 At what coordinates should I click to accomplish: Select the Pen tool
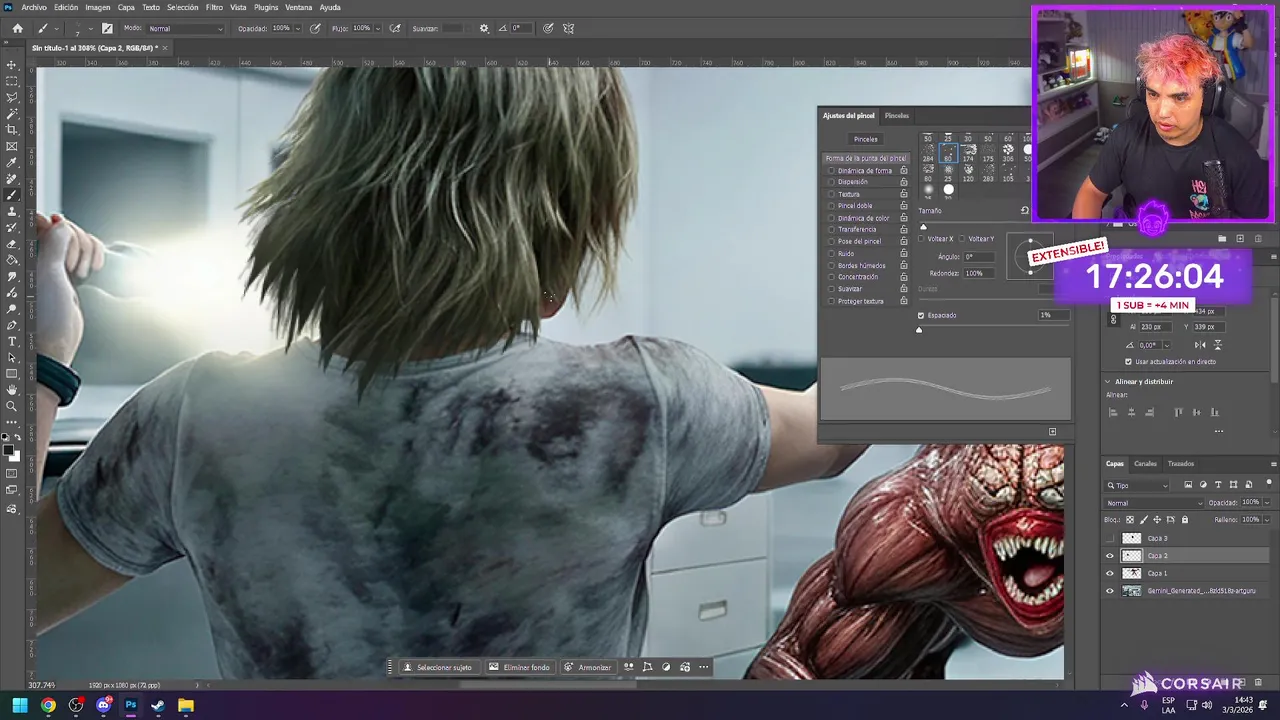tap(12, 326)
